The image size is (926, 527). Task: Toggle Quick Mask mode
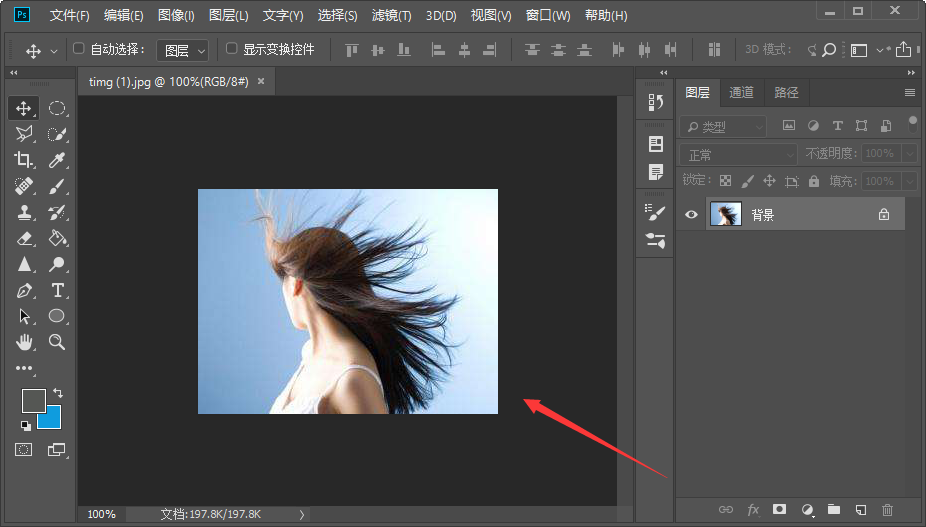pos(24,450)
